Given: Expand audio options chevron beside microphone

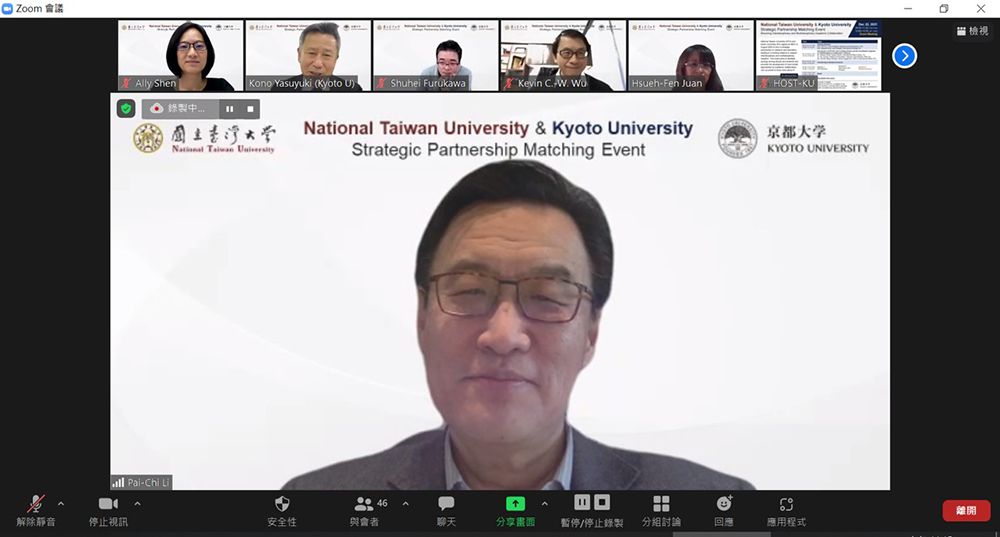Looking at the screenshot, I should (62, 503).
